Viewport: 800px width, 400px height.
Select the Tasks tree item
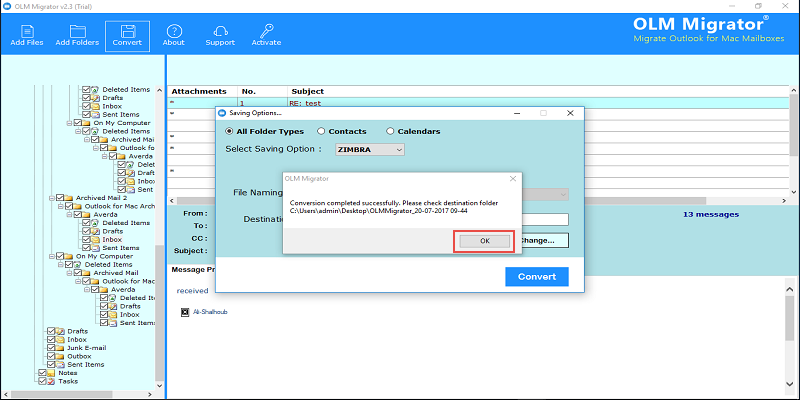point(68,381)
